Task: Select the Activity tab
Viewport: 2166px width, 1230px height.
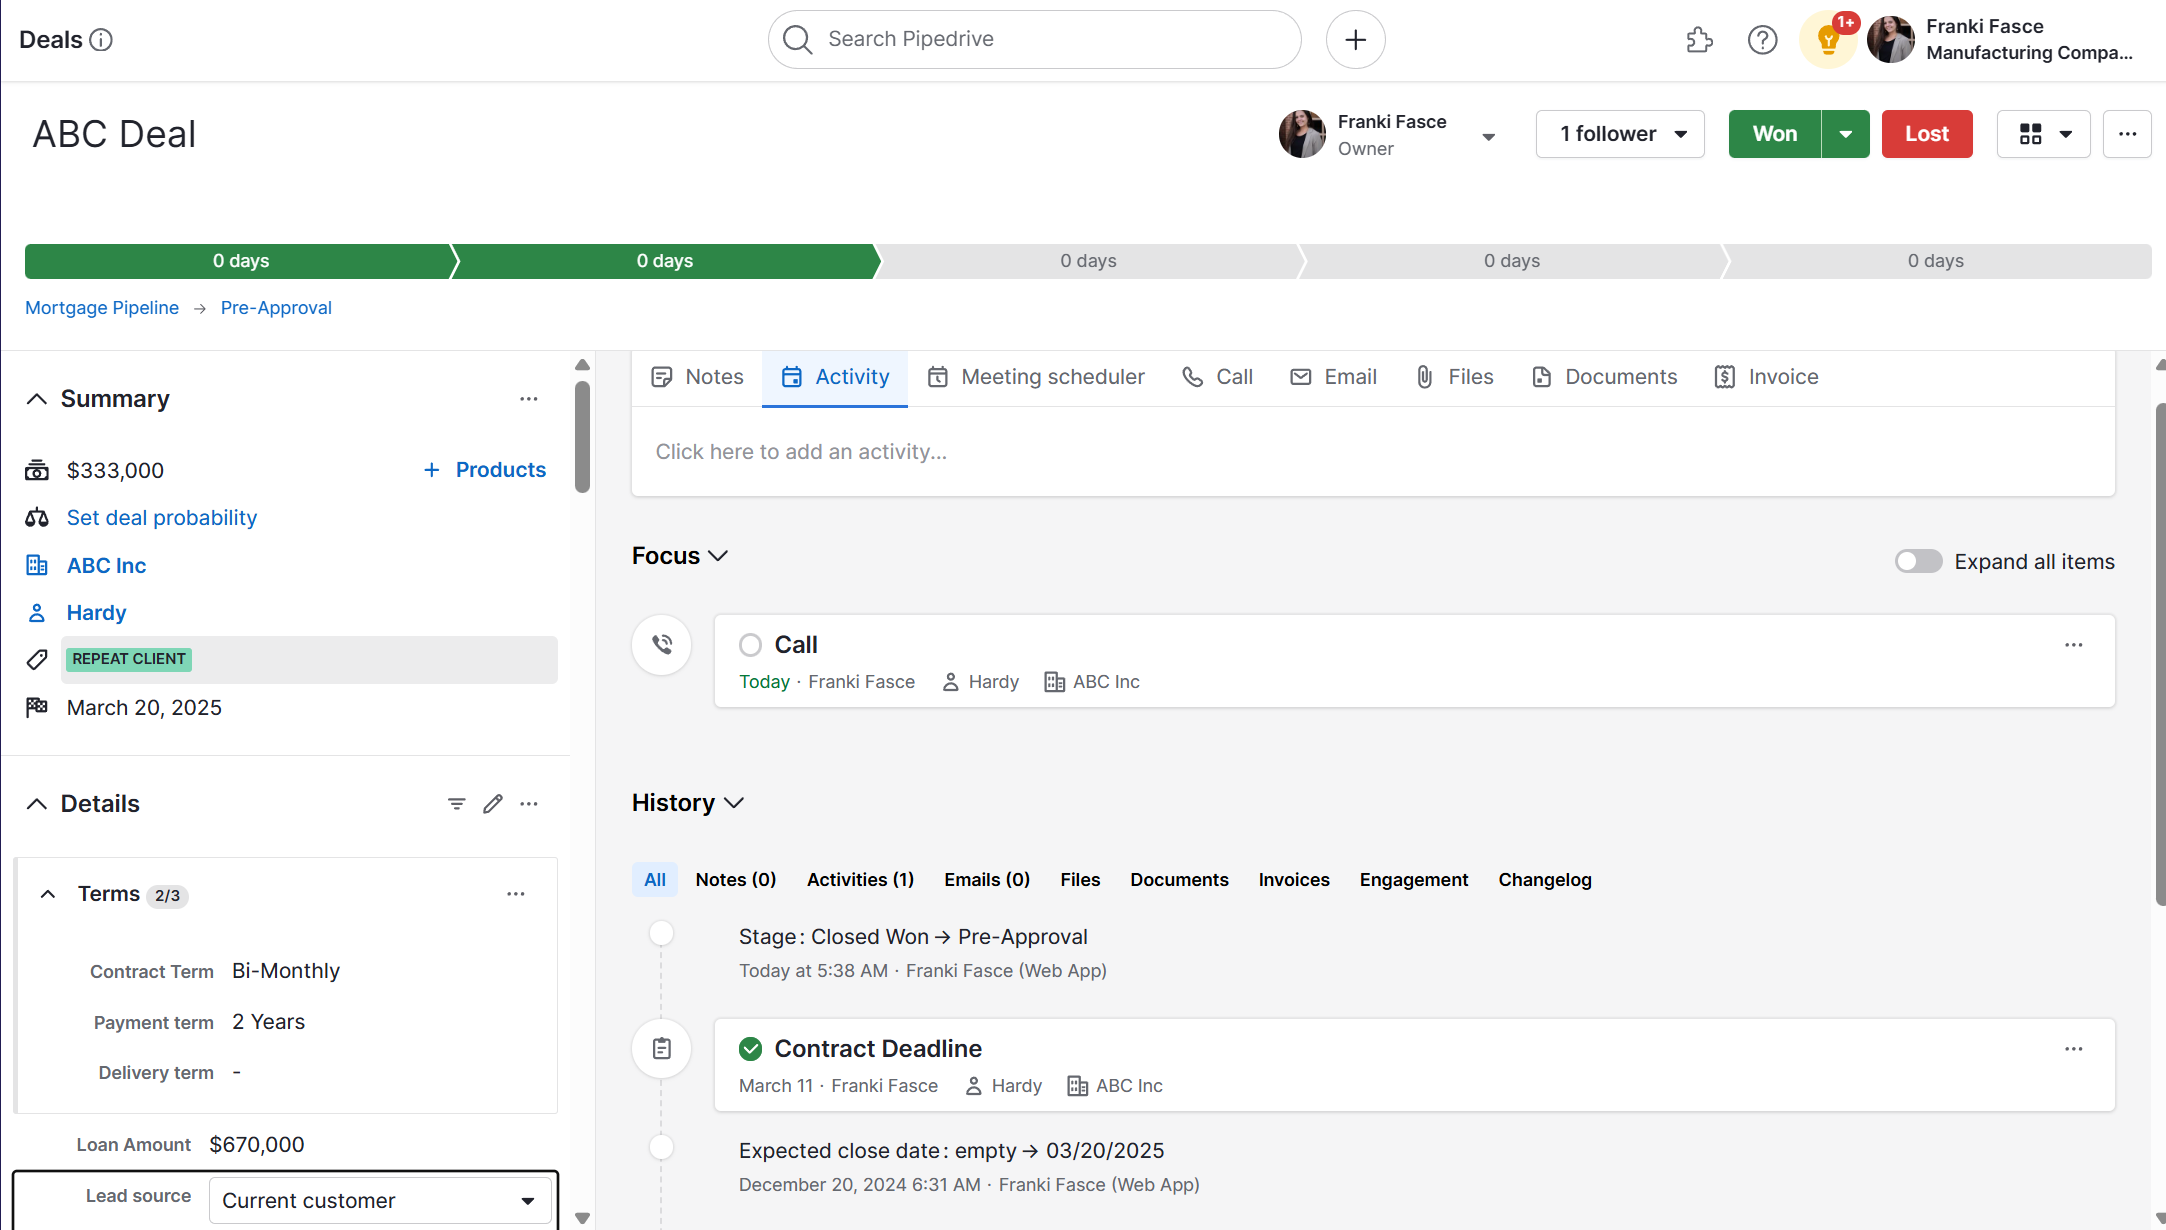Action: 835,377
